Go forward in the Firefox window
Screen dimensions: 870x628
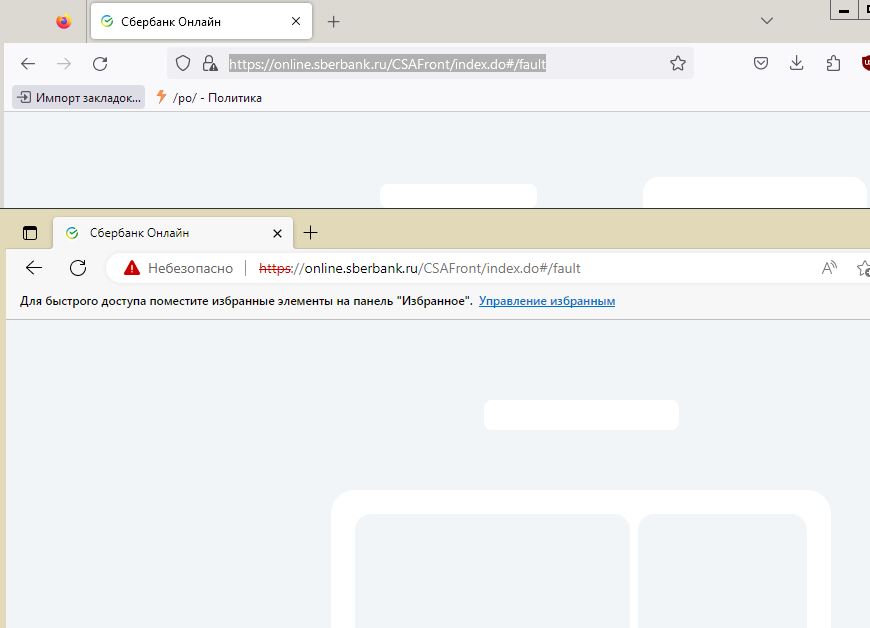[64, 64]
